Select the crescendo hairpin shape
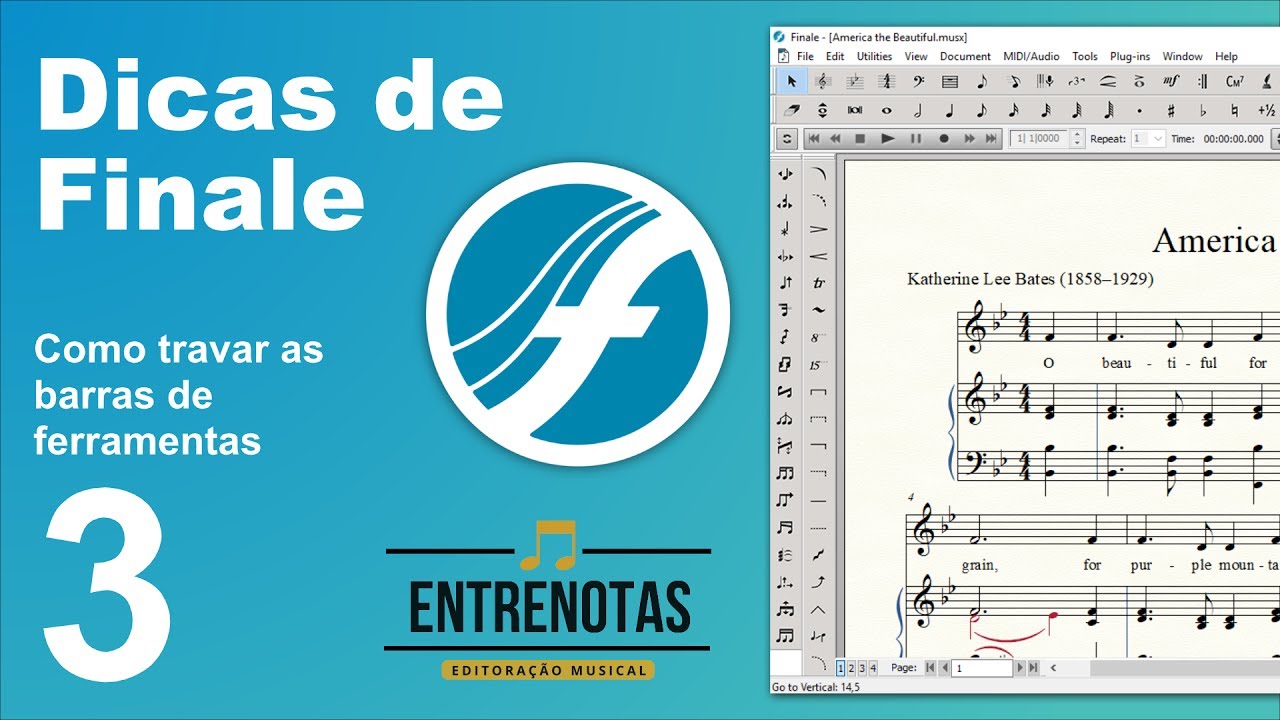This screenshot has width=1280, height=720. click(819, 256)
